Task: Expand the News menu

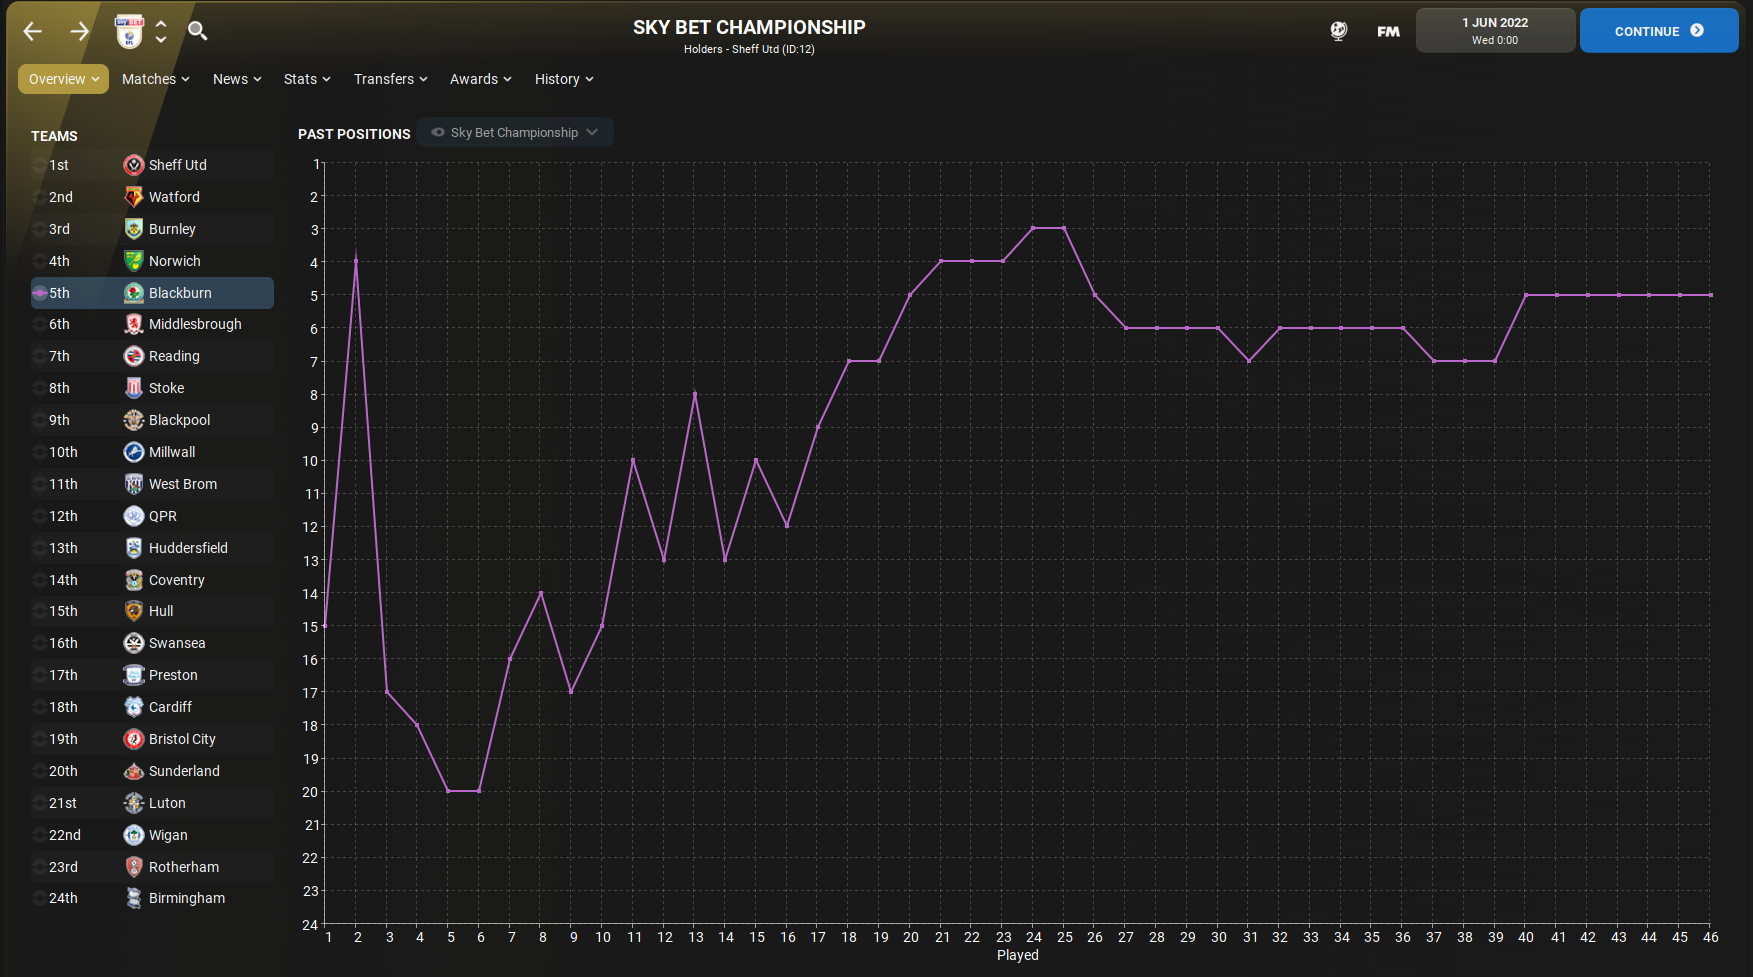Action: point(237,79)
